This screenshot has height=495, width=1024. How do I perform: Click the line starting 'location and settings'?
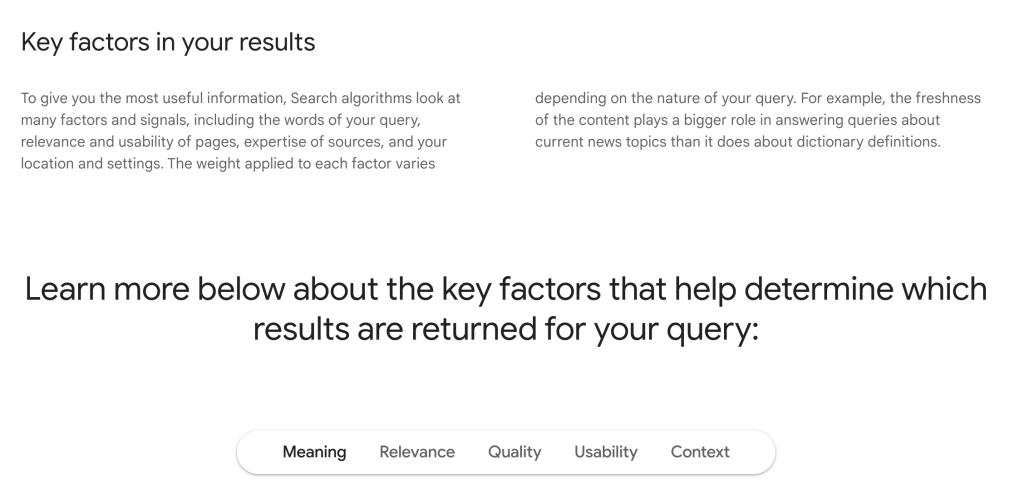point(228,163)
